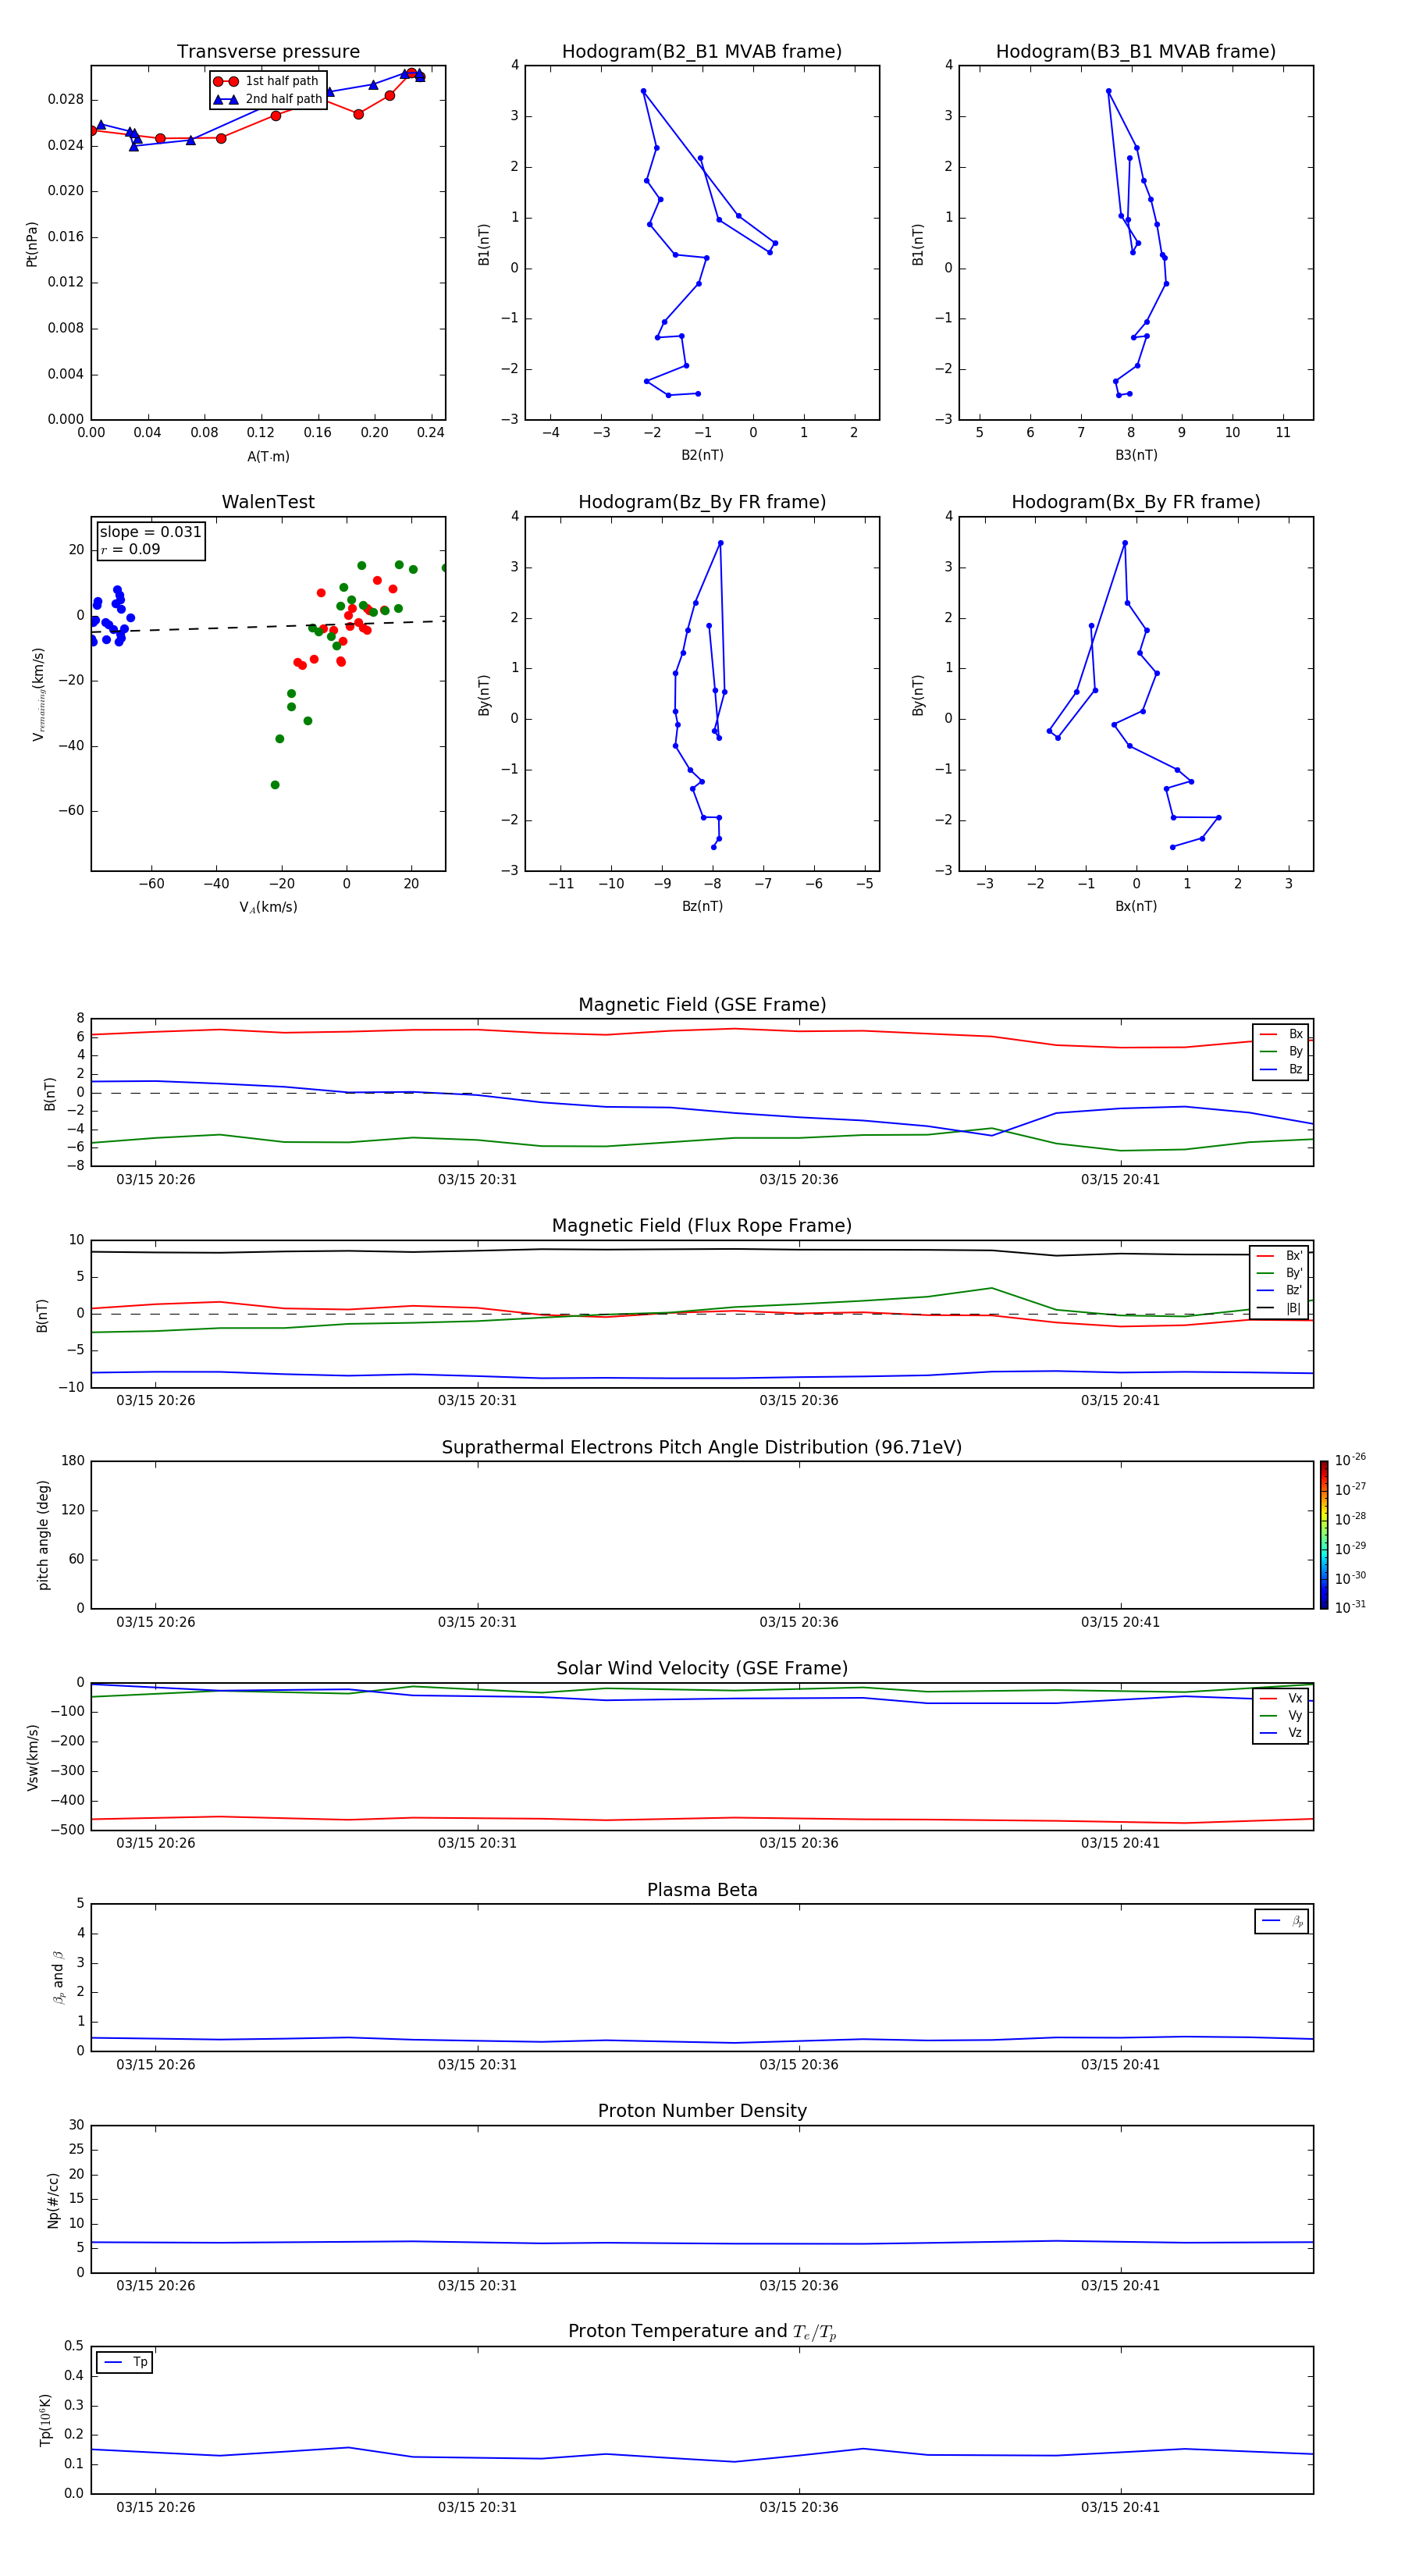Viewport: 1405px width, 2576px height.
Task: Click the 'Hodogram(Bx_By FR frame)' title
Action: pyautogui.click(x=1136, y=502)
